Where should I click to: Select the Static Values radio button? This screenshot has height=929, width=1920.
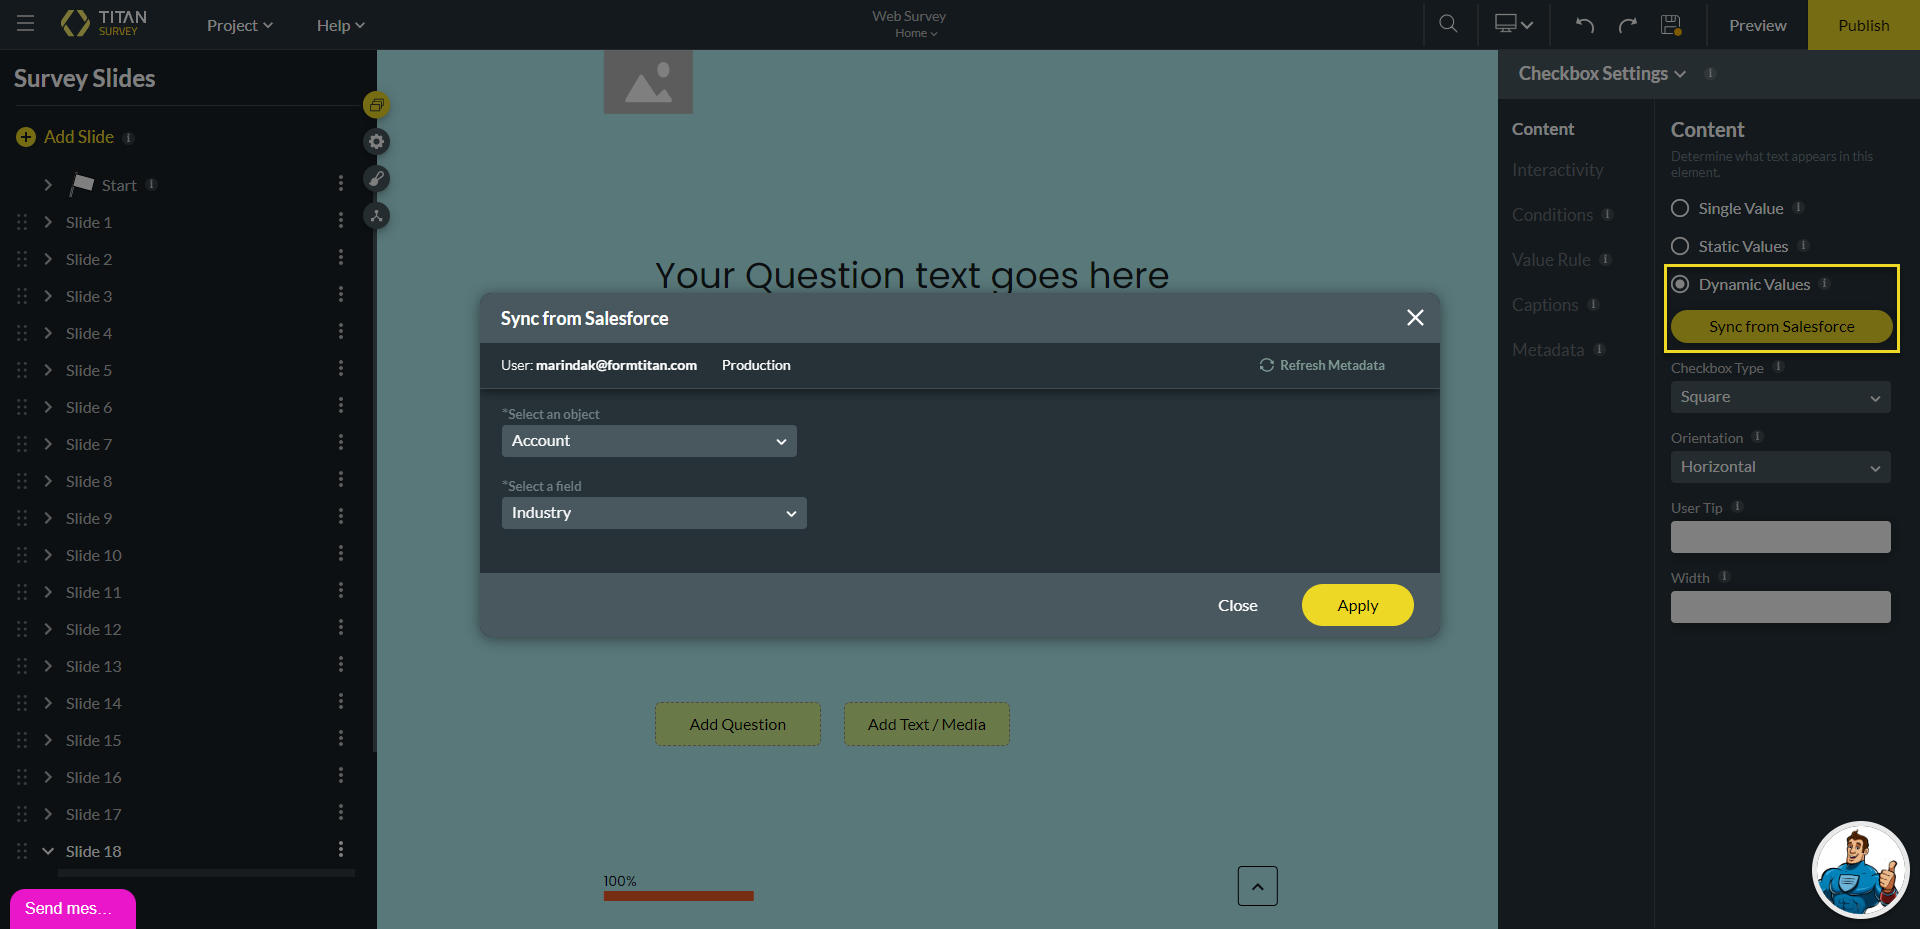1680,246
